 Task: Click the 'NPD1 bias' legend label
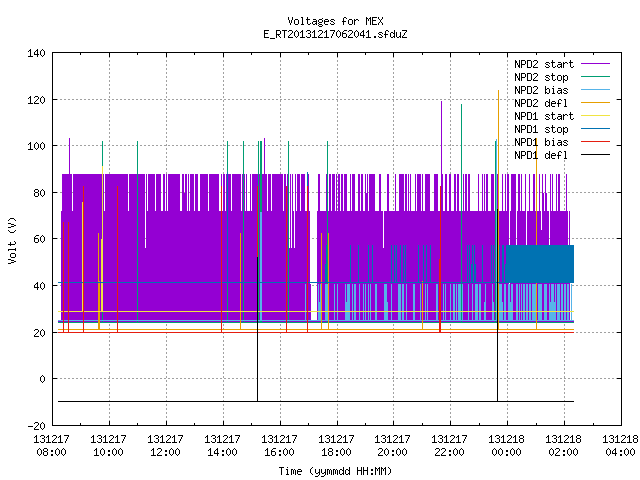point(541,142)
